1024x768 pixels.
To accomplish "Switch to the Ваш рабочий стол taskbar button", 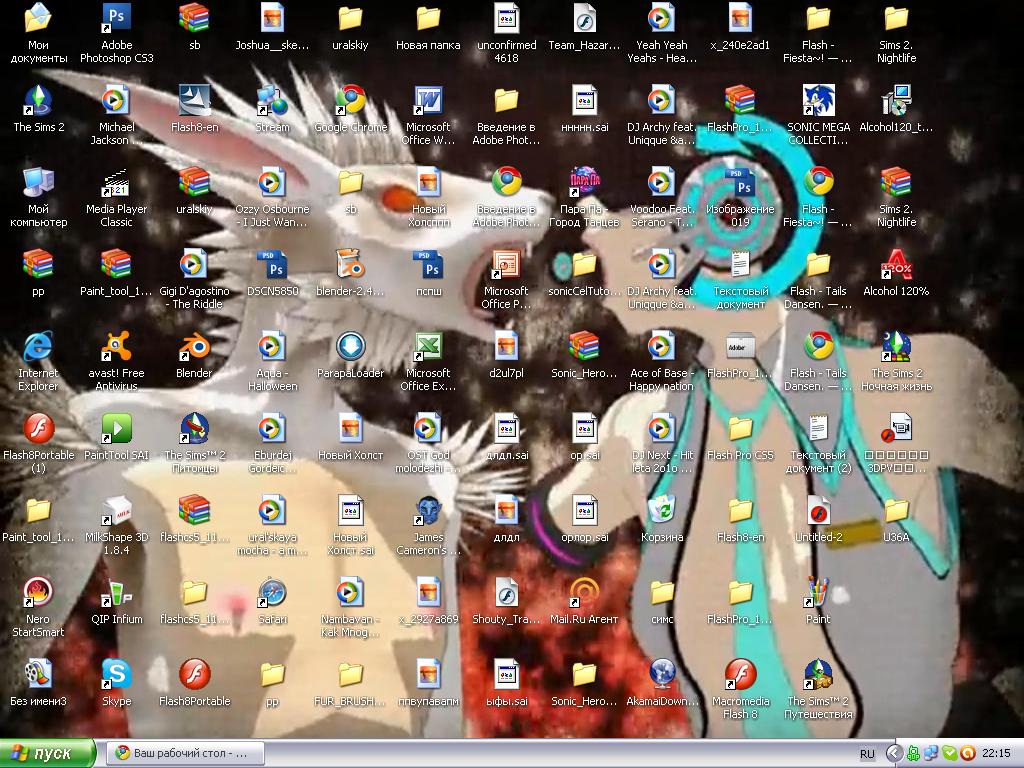I will tap(184, 754).
